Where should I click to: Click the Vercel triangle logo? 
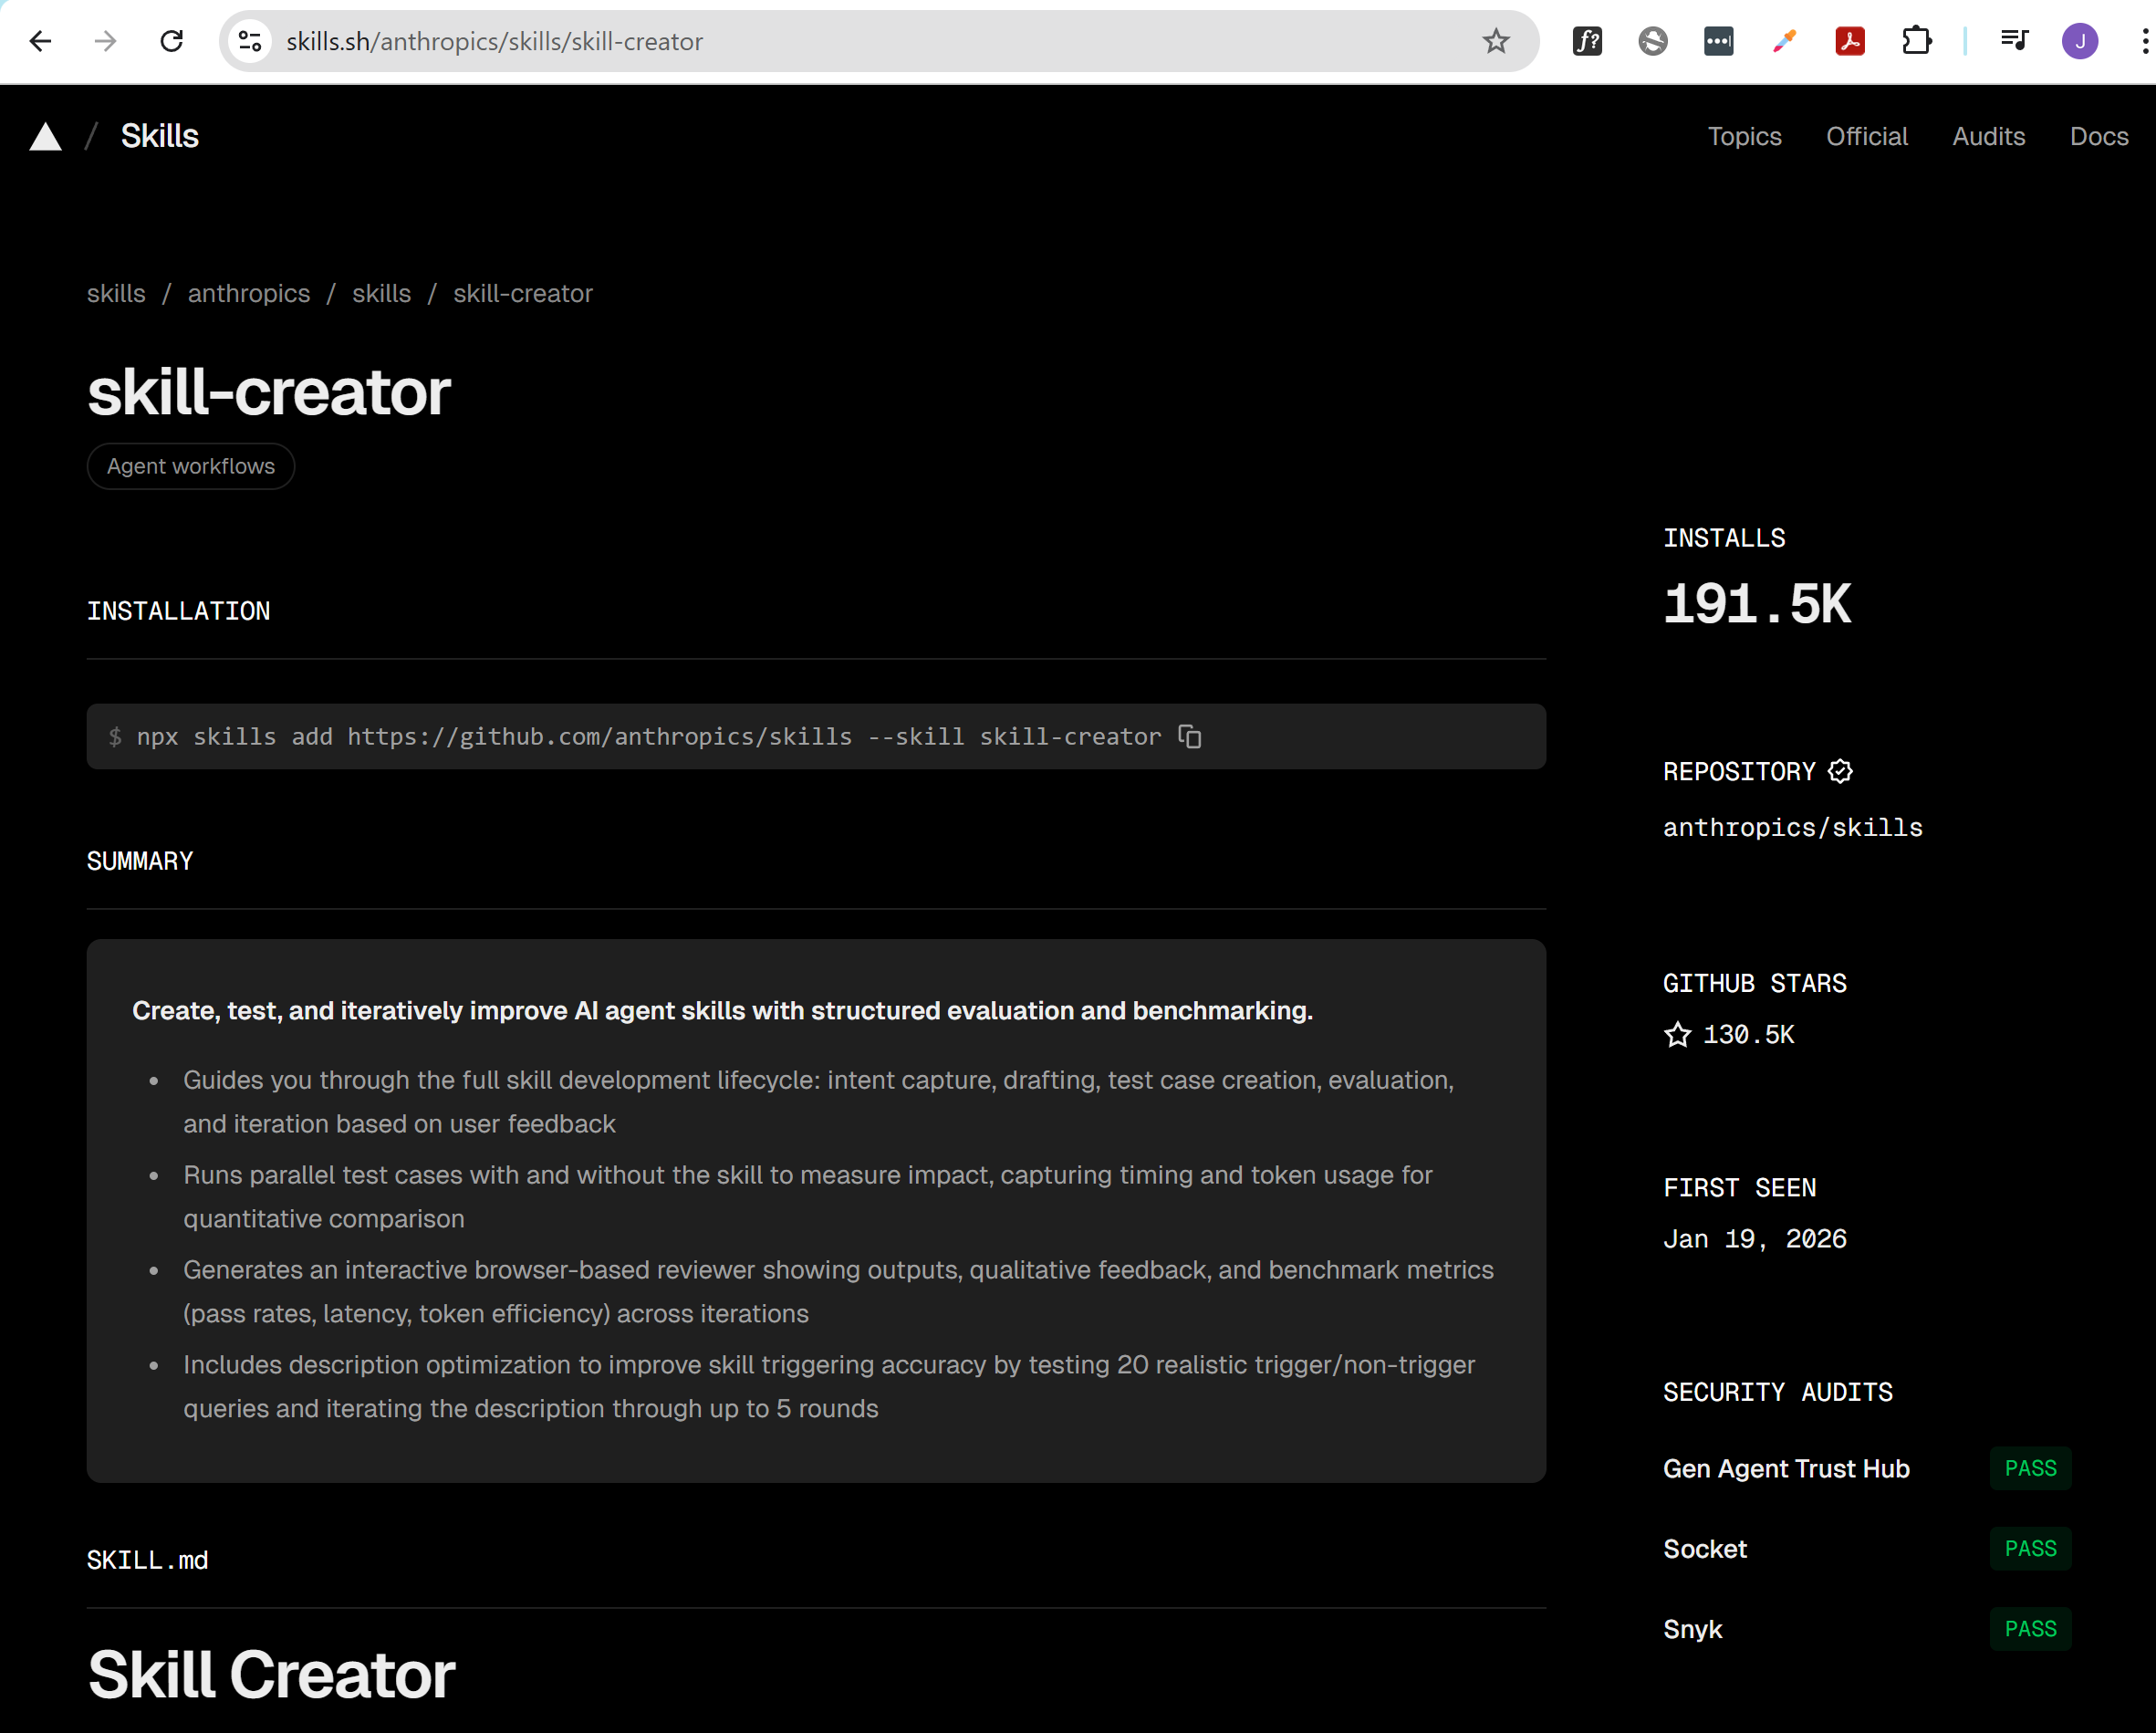(x=45, y=137)
